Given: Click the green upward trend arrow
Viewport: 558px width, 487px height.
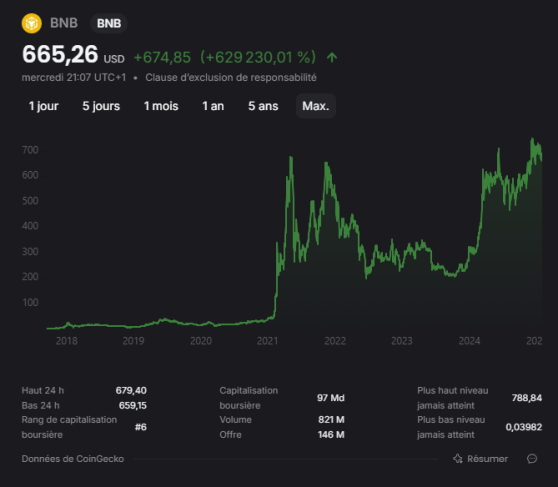Looking at the screenshot, I should 332,57.
